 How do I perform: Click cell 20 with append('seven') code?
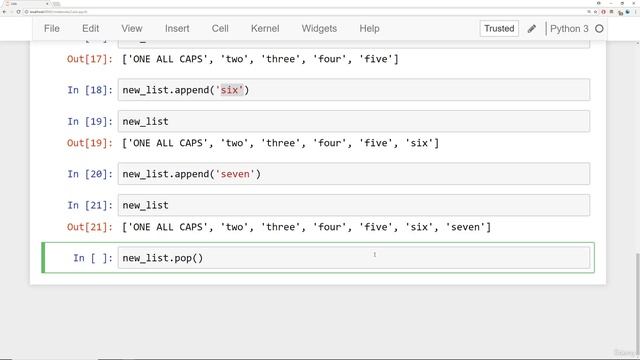354,174
